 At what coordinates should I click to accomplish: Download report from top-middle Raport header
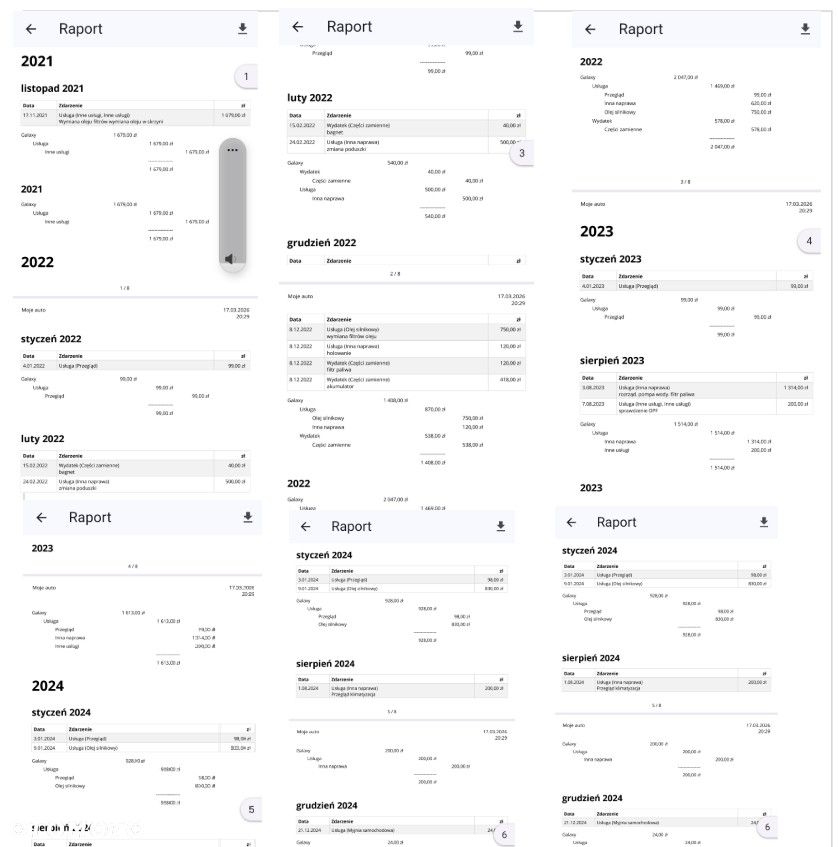(x=517, y=27)
